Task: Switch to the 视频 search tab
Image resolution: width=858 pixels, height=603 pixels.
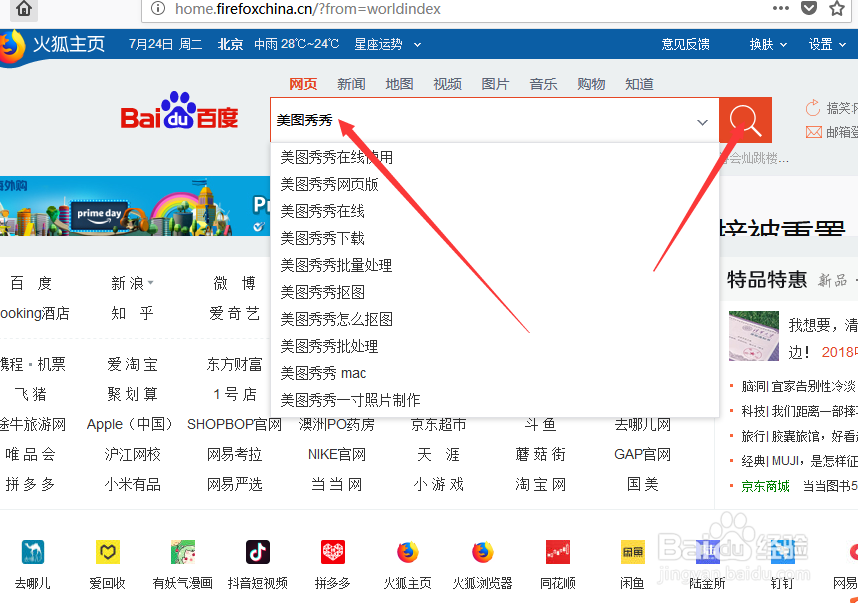Action: click(x=448, y=84)
